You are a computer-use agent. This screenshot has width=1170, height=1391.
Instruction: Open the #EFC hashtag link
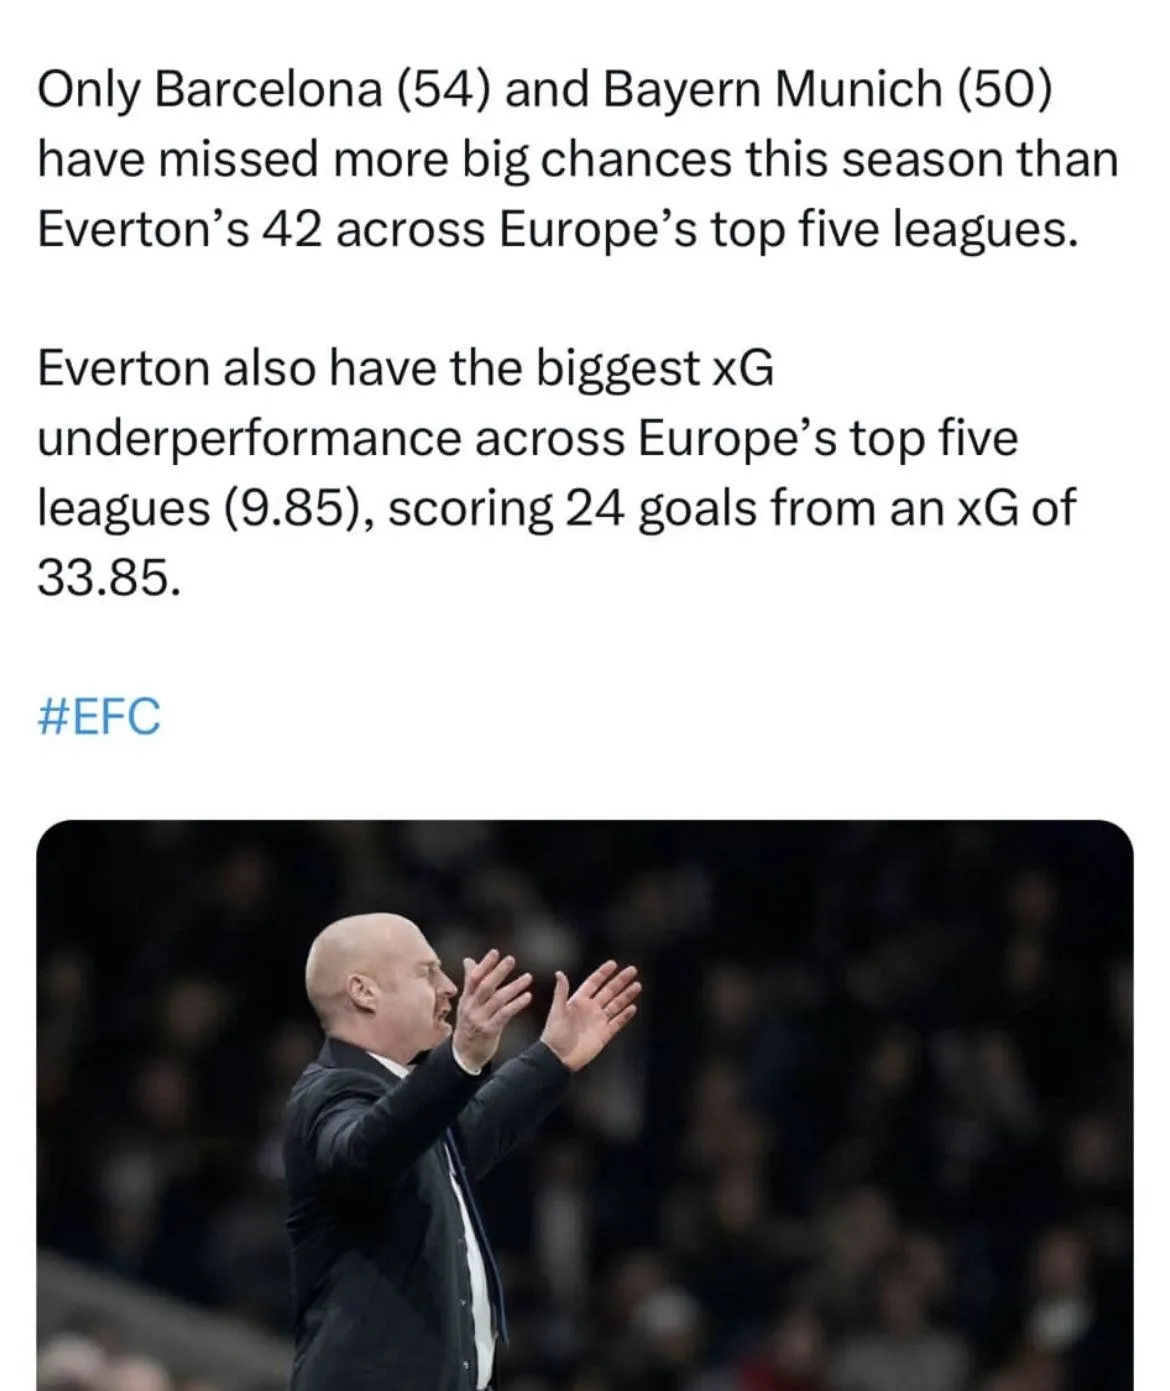(98, 718)
